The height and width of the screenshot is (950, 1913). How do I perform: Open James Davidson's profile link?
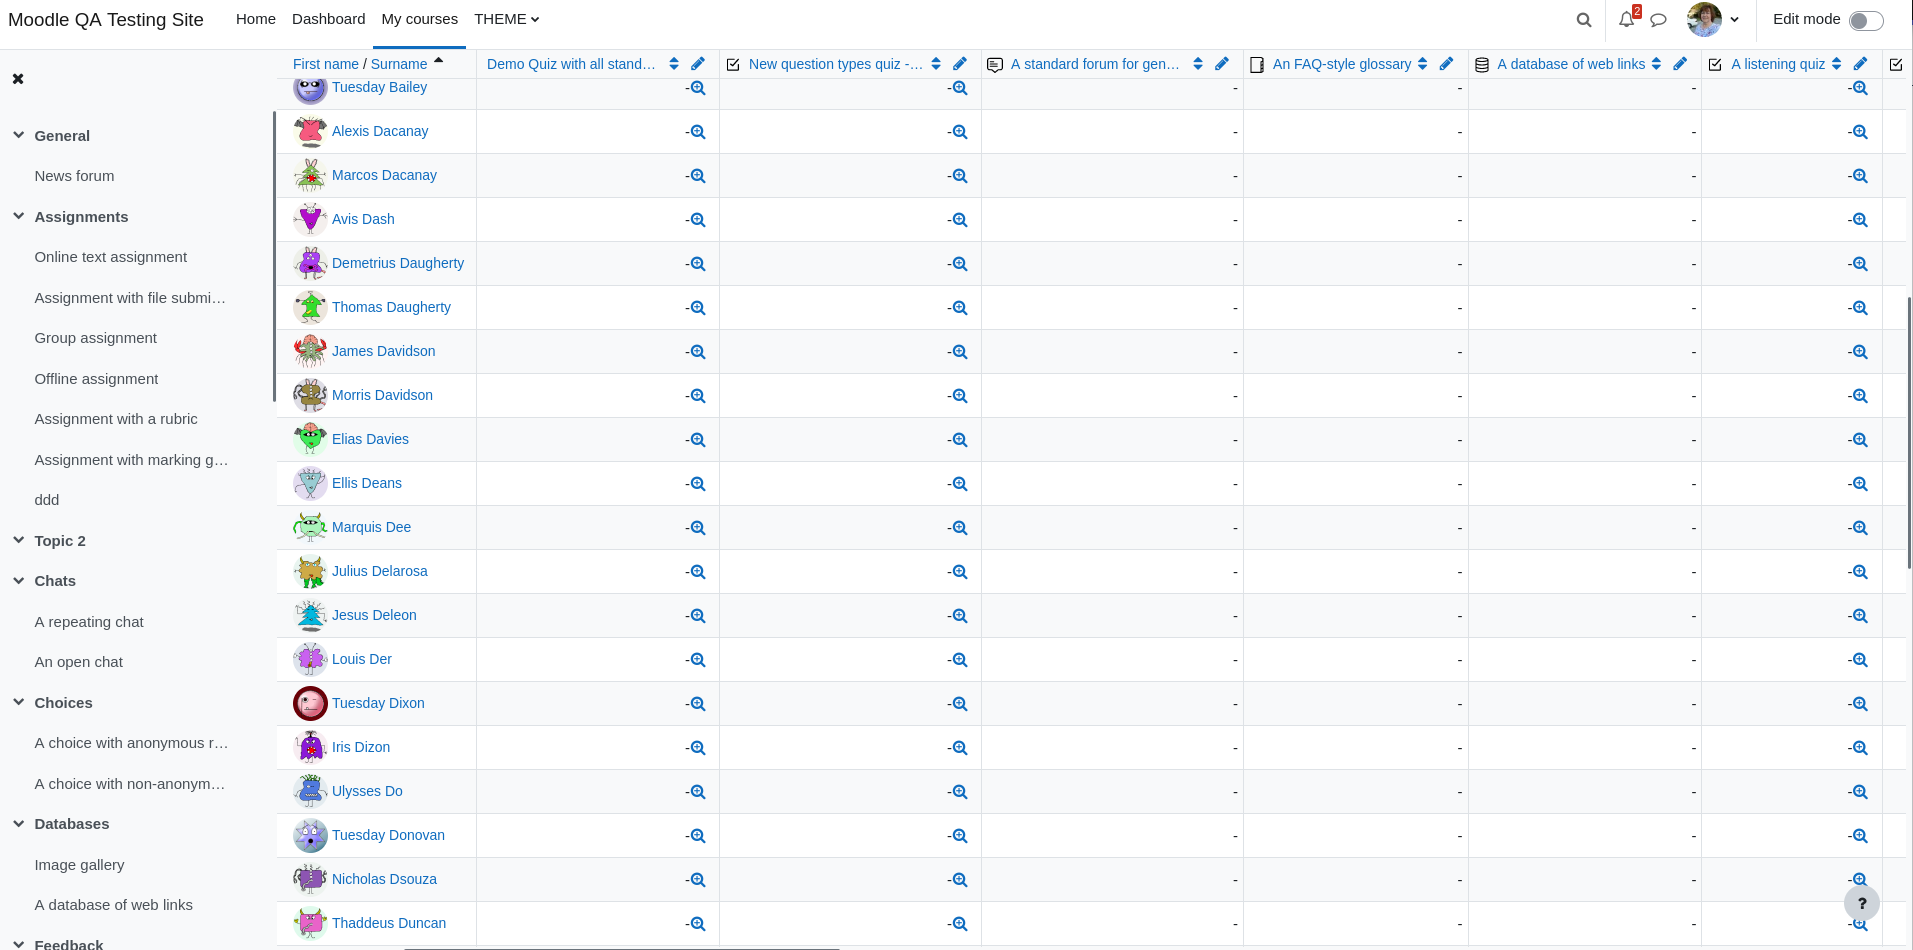click(384, 351)
